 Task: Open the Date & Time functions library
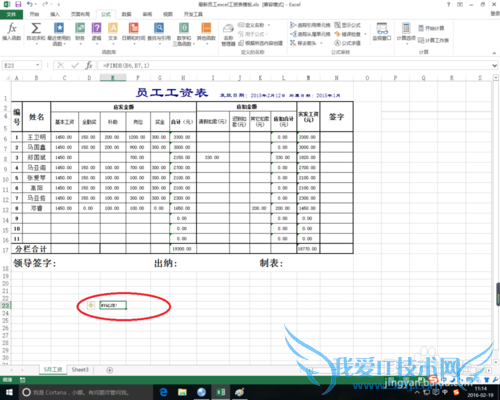(x=133, y=33)
